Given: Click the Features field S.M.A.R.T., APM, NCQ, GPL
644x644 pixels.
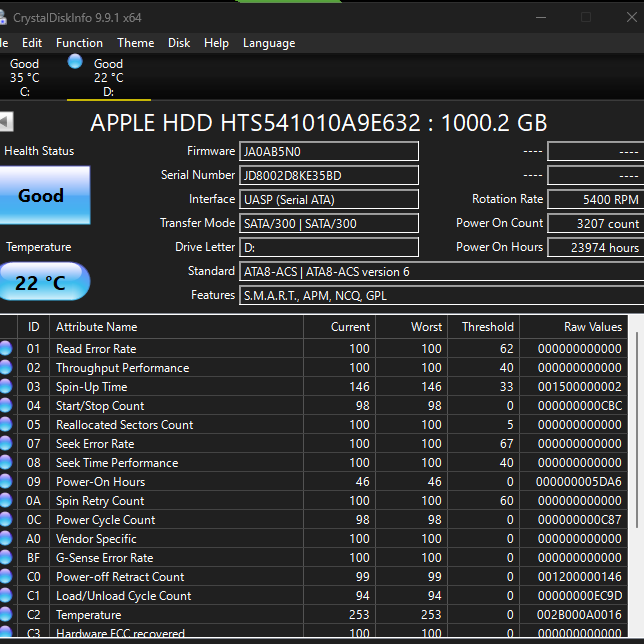Looking at the screenshot, I should pos(442,296).
